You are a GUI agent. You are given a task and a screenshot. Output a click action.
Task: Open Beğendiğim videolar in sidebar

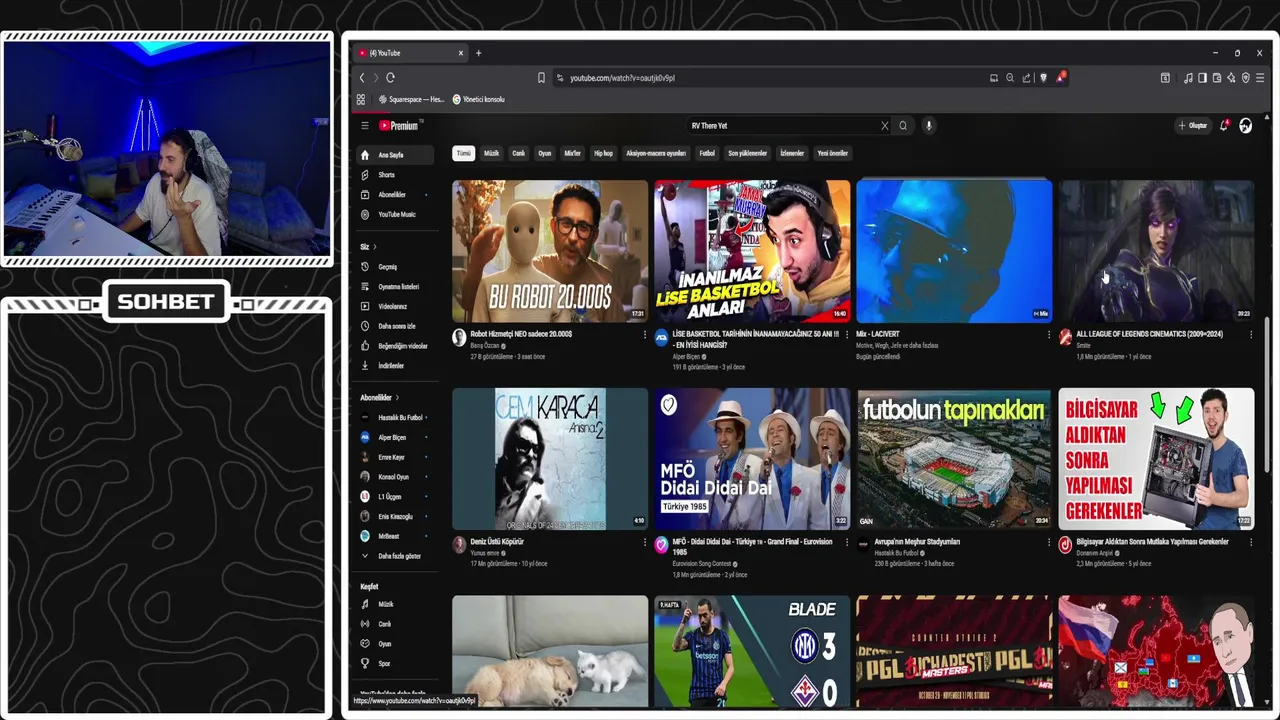coord(395,346)
